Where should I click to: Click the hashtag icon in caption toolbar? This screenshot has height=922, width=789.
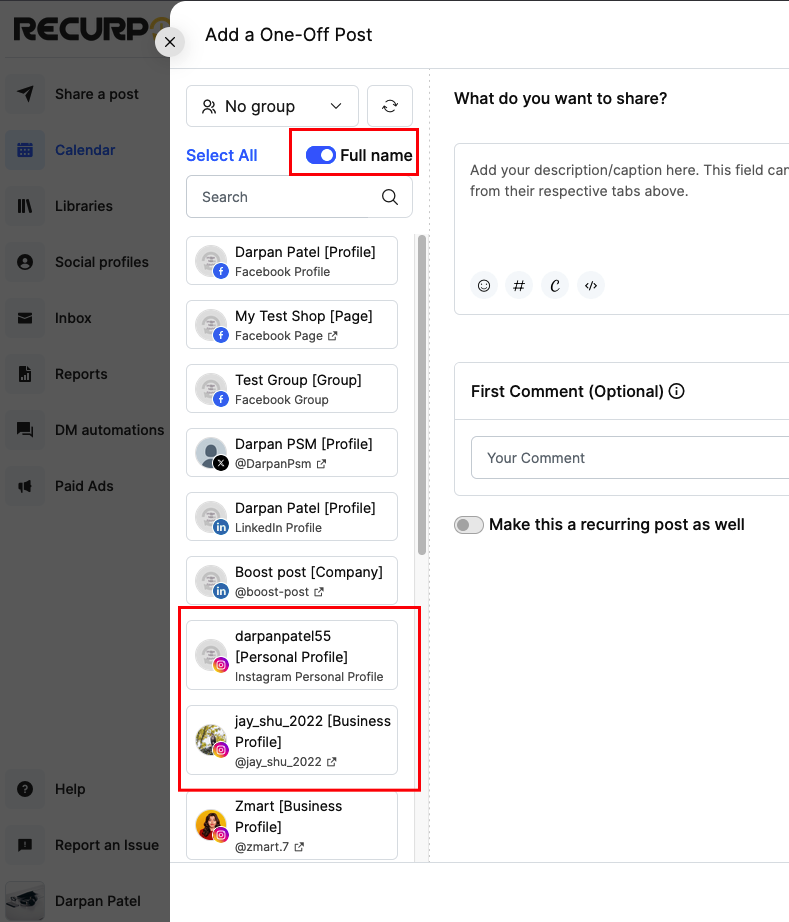518,286
